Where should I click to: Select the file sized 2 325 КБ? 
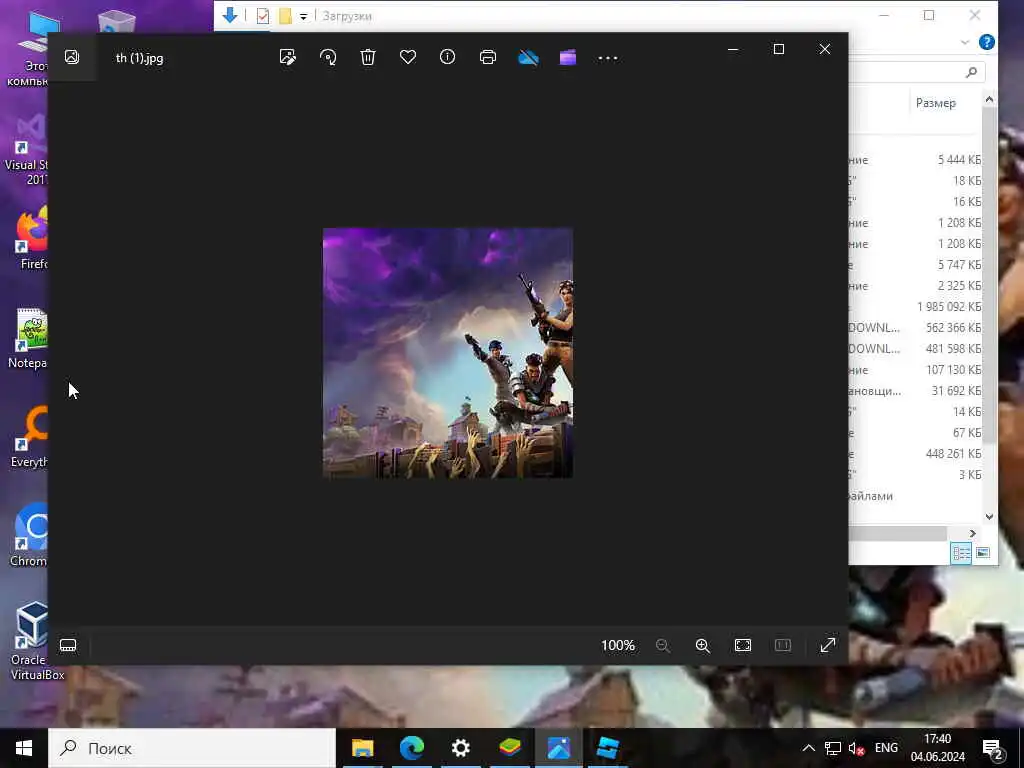(x=915, y=285)
